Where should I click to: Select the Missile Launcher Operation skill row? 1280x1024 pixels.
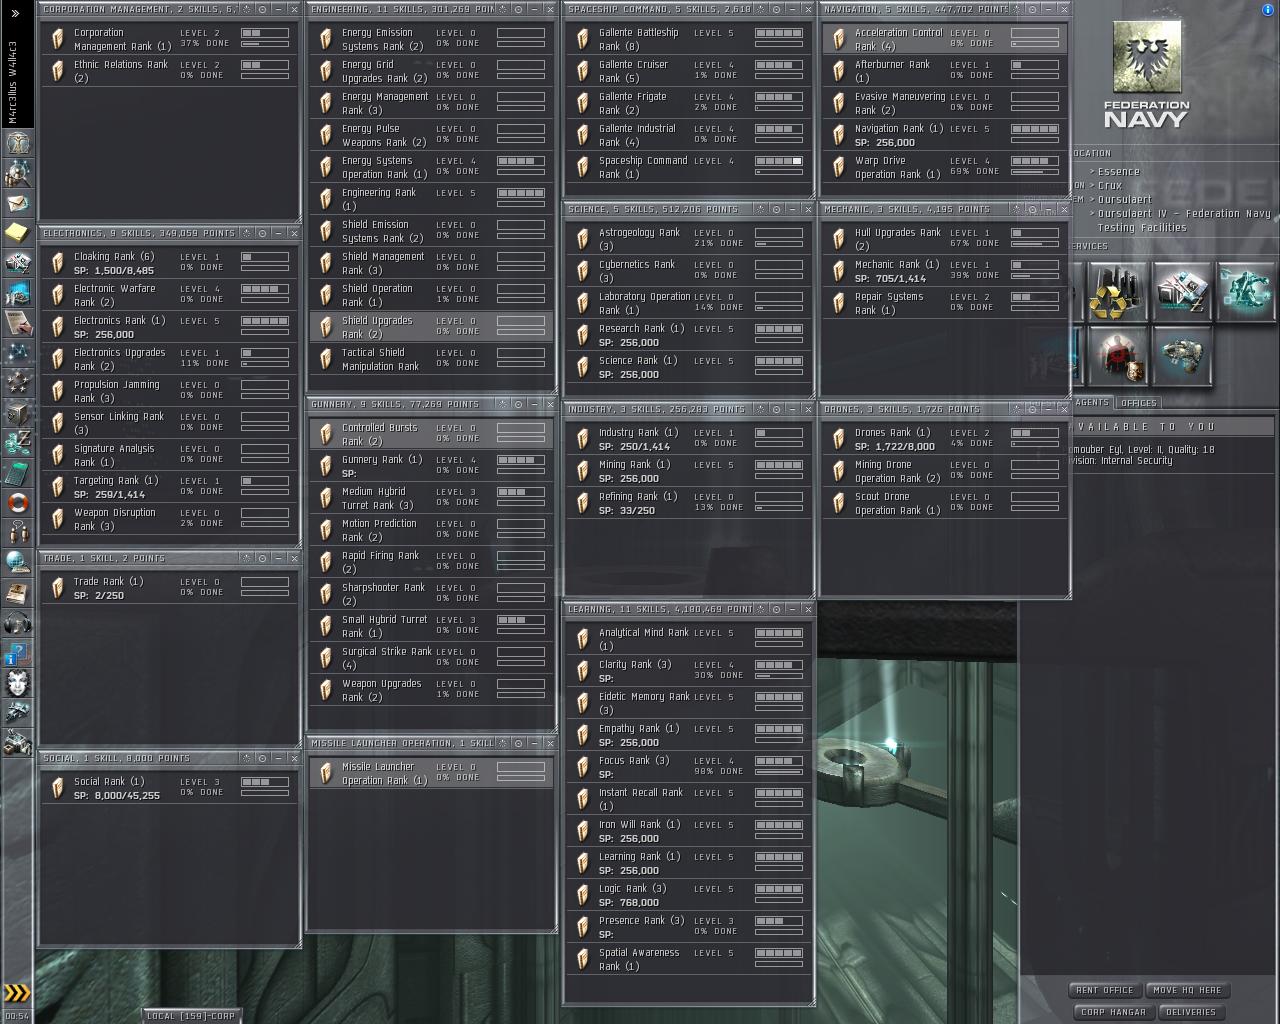click(430, 773)
